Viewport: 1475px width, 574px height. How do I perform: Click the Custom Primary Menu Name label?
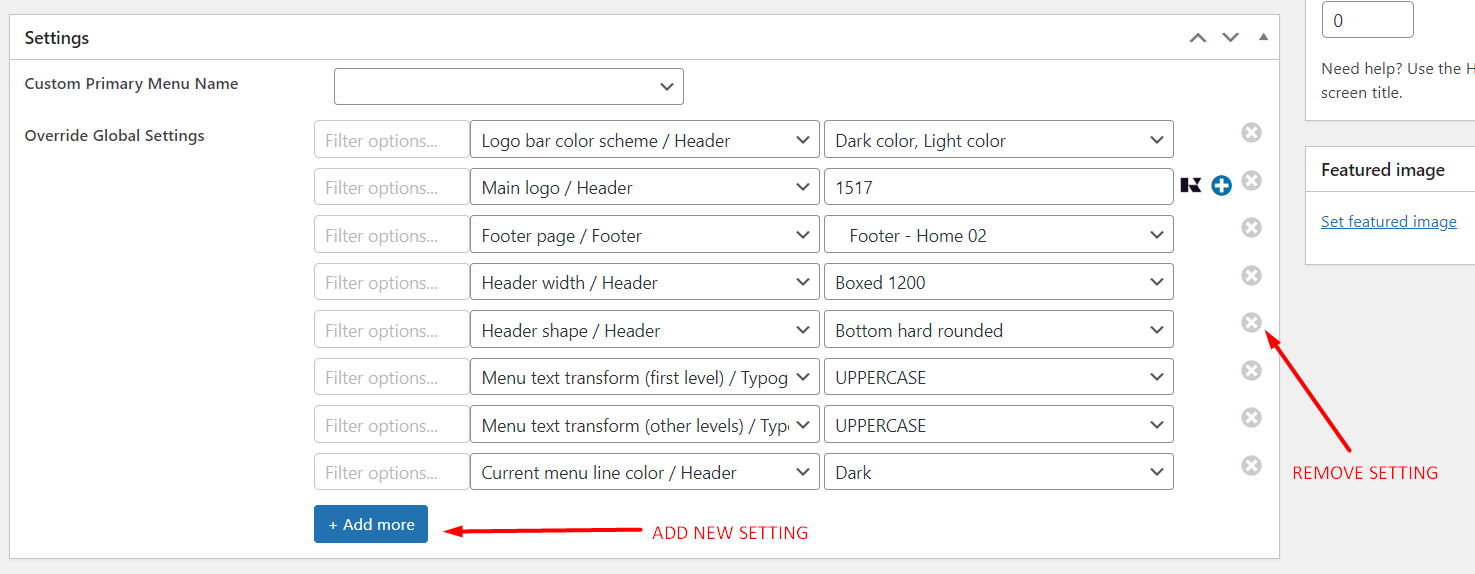[131, 84]
